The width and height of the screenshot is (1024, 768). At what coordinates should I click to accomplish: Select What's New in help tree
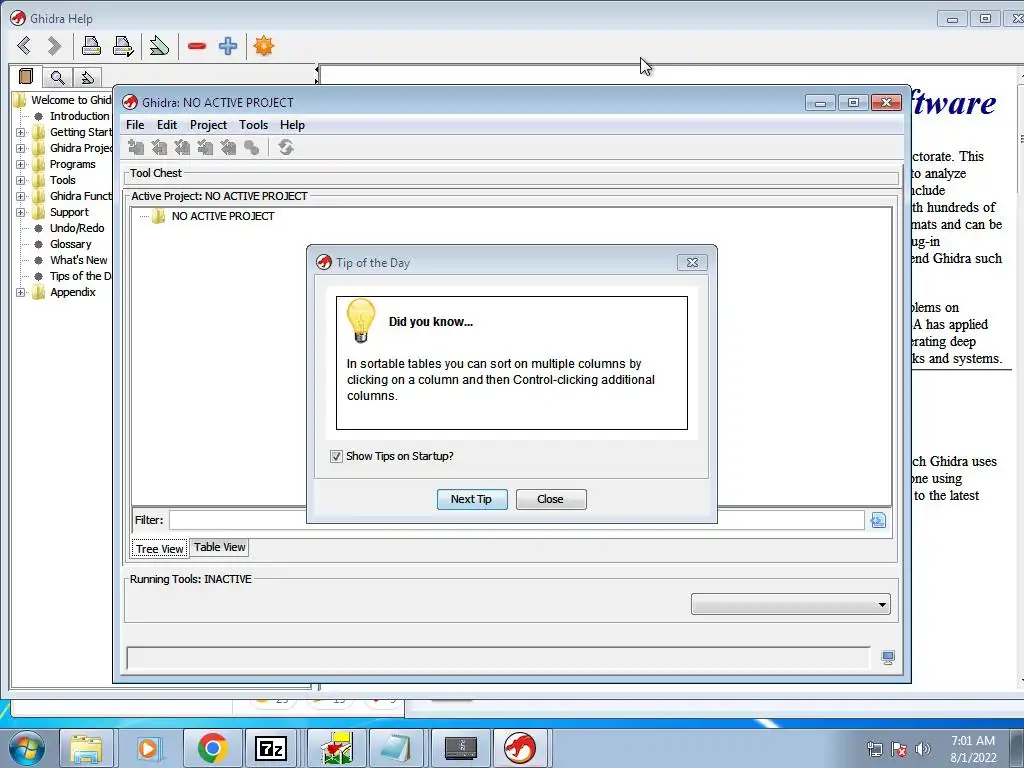[78, 260]
